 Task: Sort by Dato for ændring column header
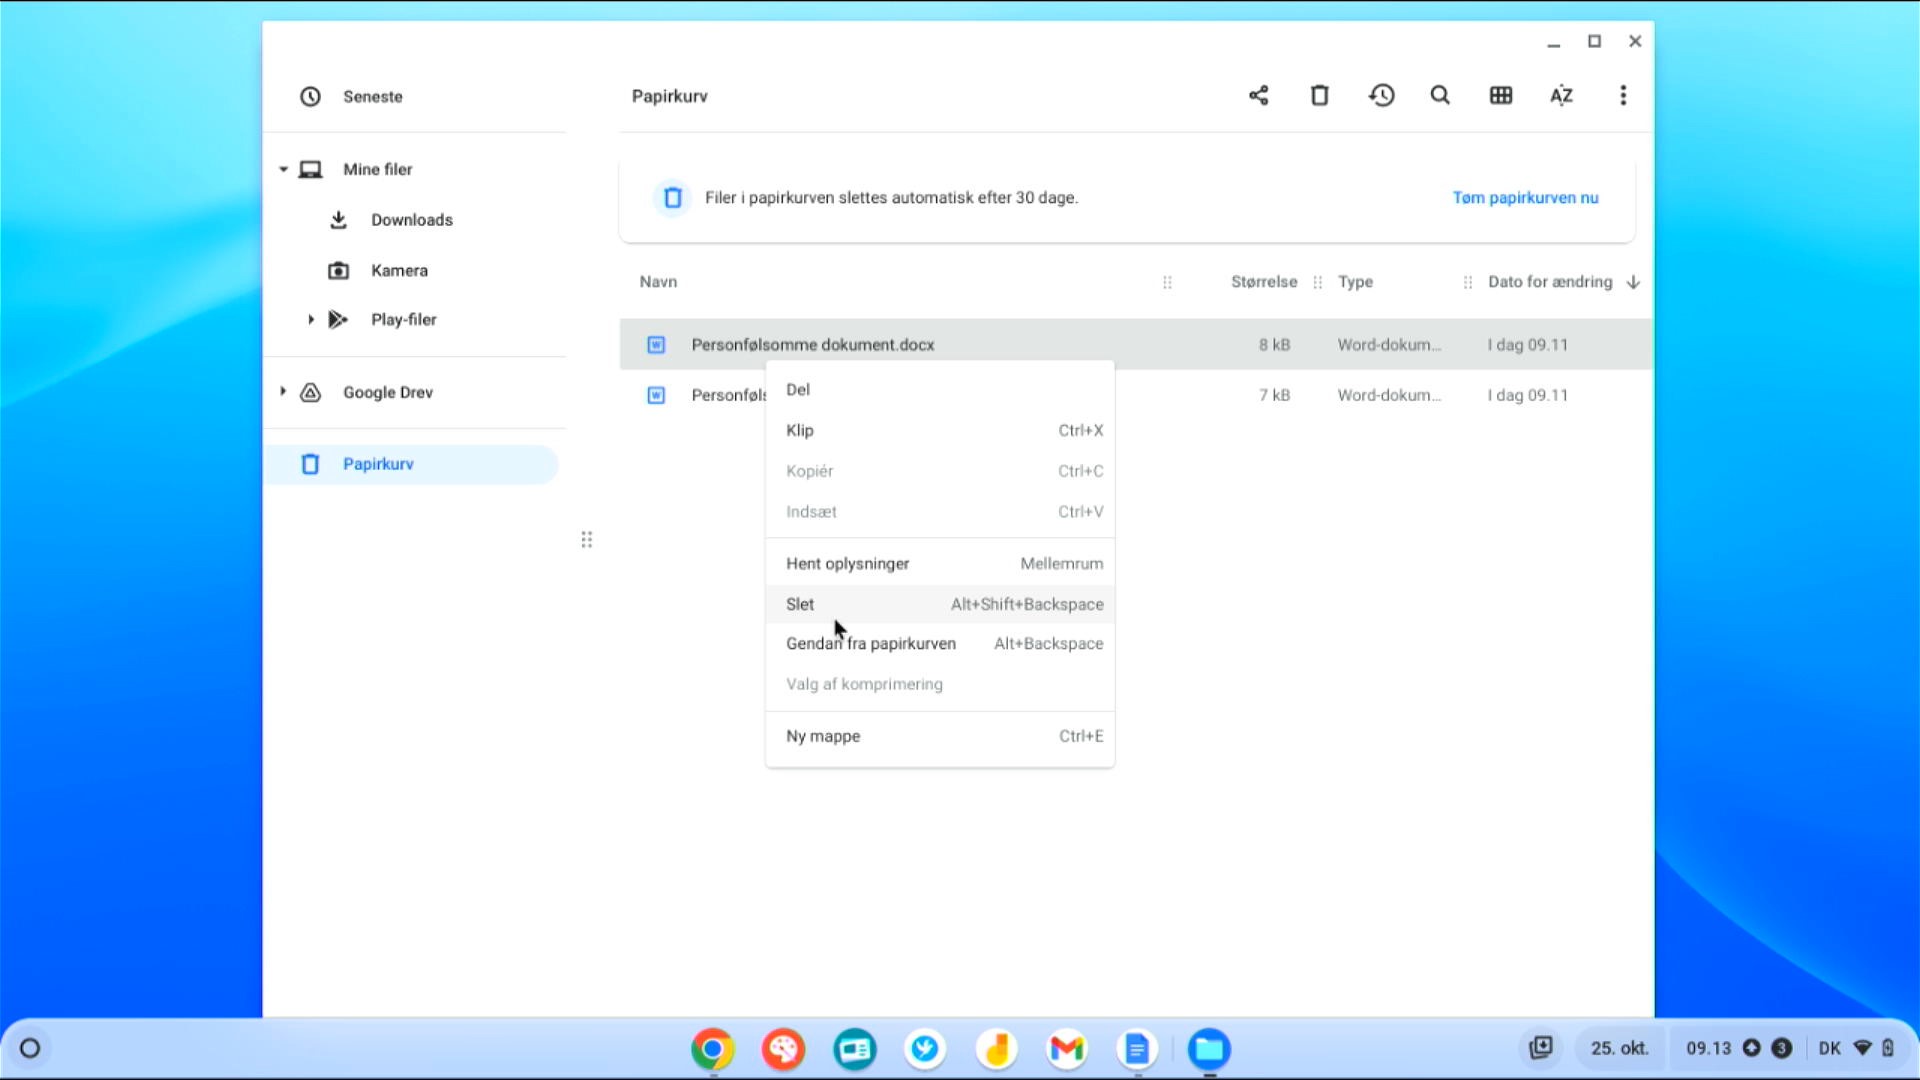click(1549, 282)
